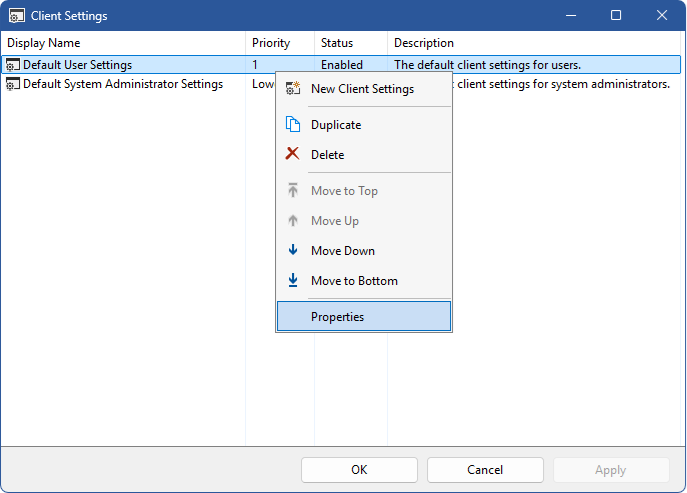Click the Default User Settings row icon
687x493 pixels.
coord(13,65)
